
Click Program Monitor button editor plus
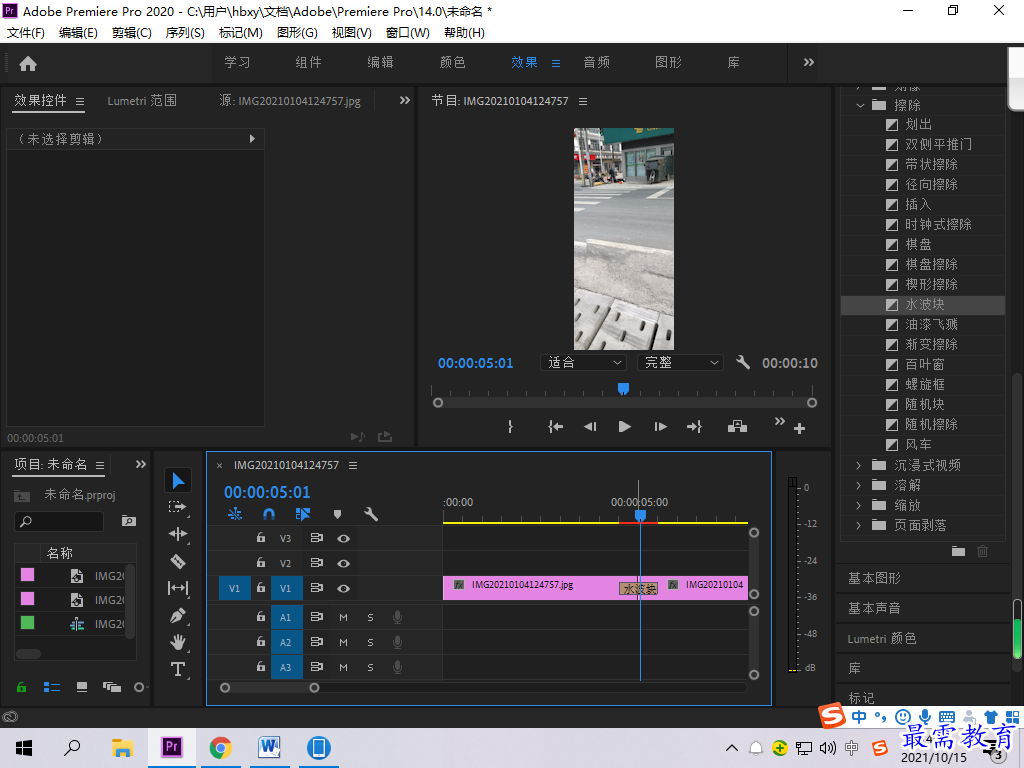coord(799,428)
